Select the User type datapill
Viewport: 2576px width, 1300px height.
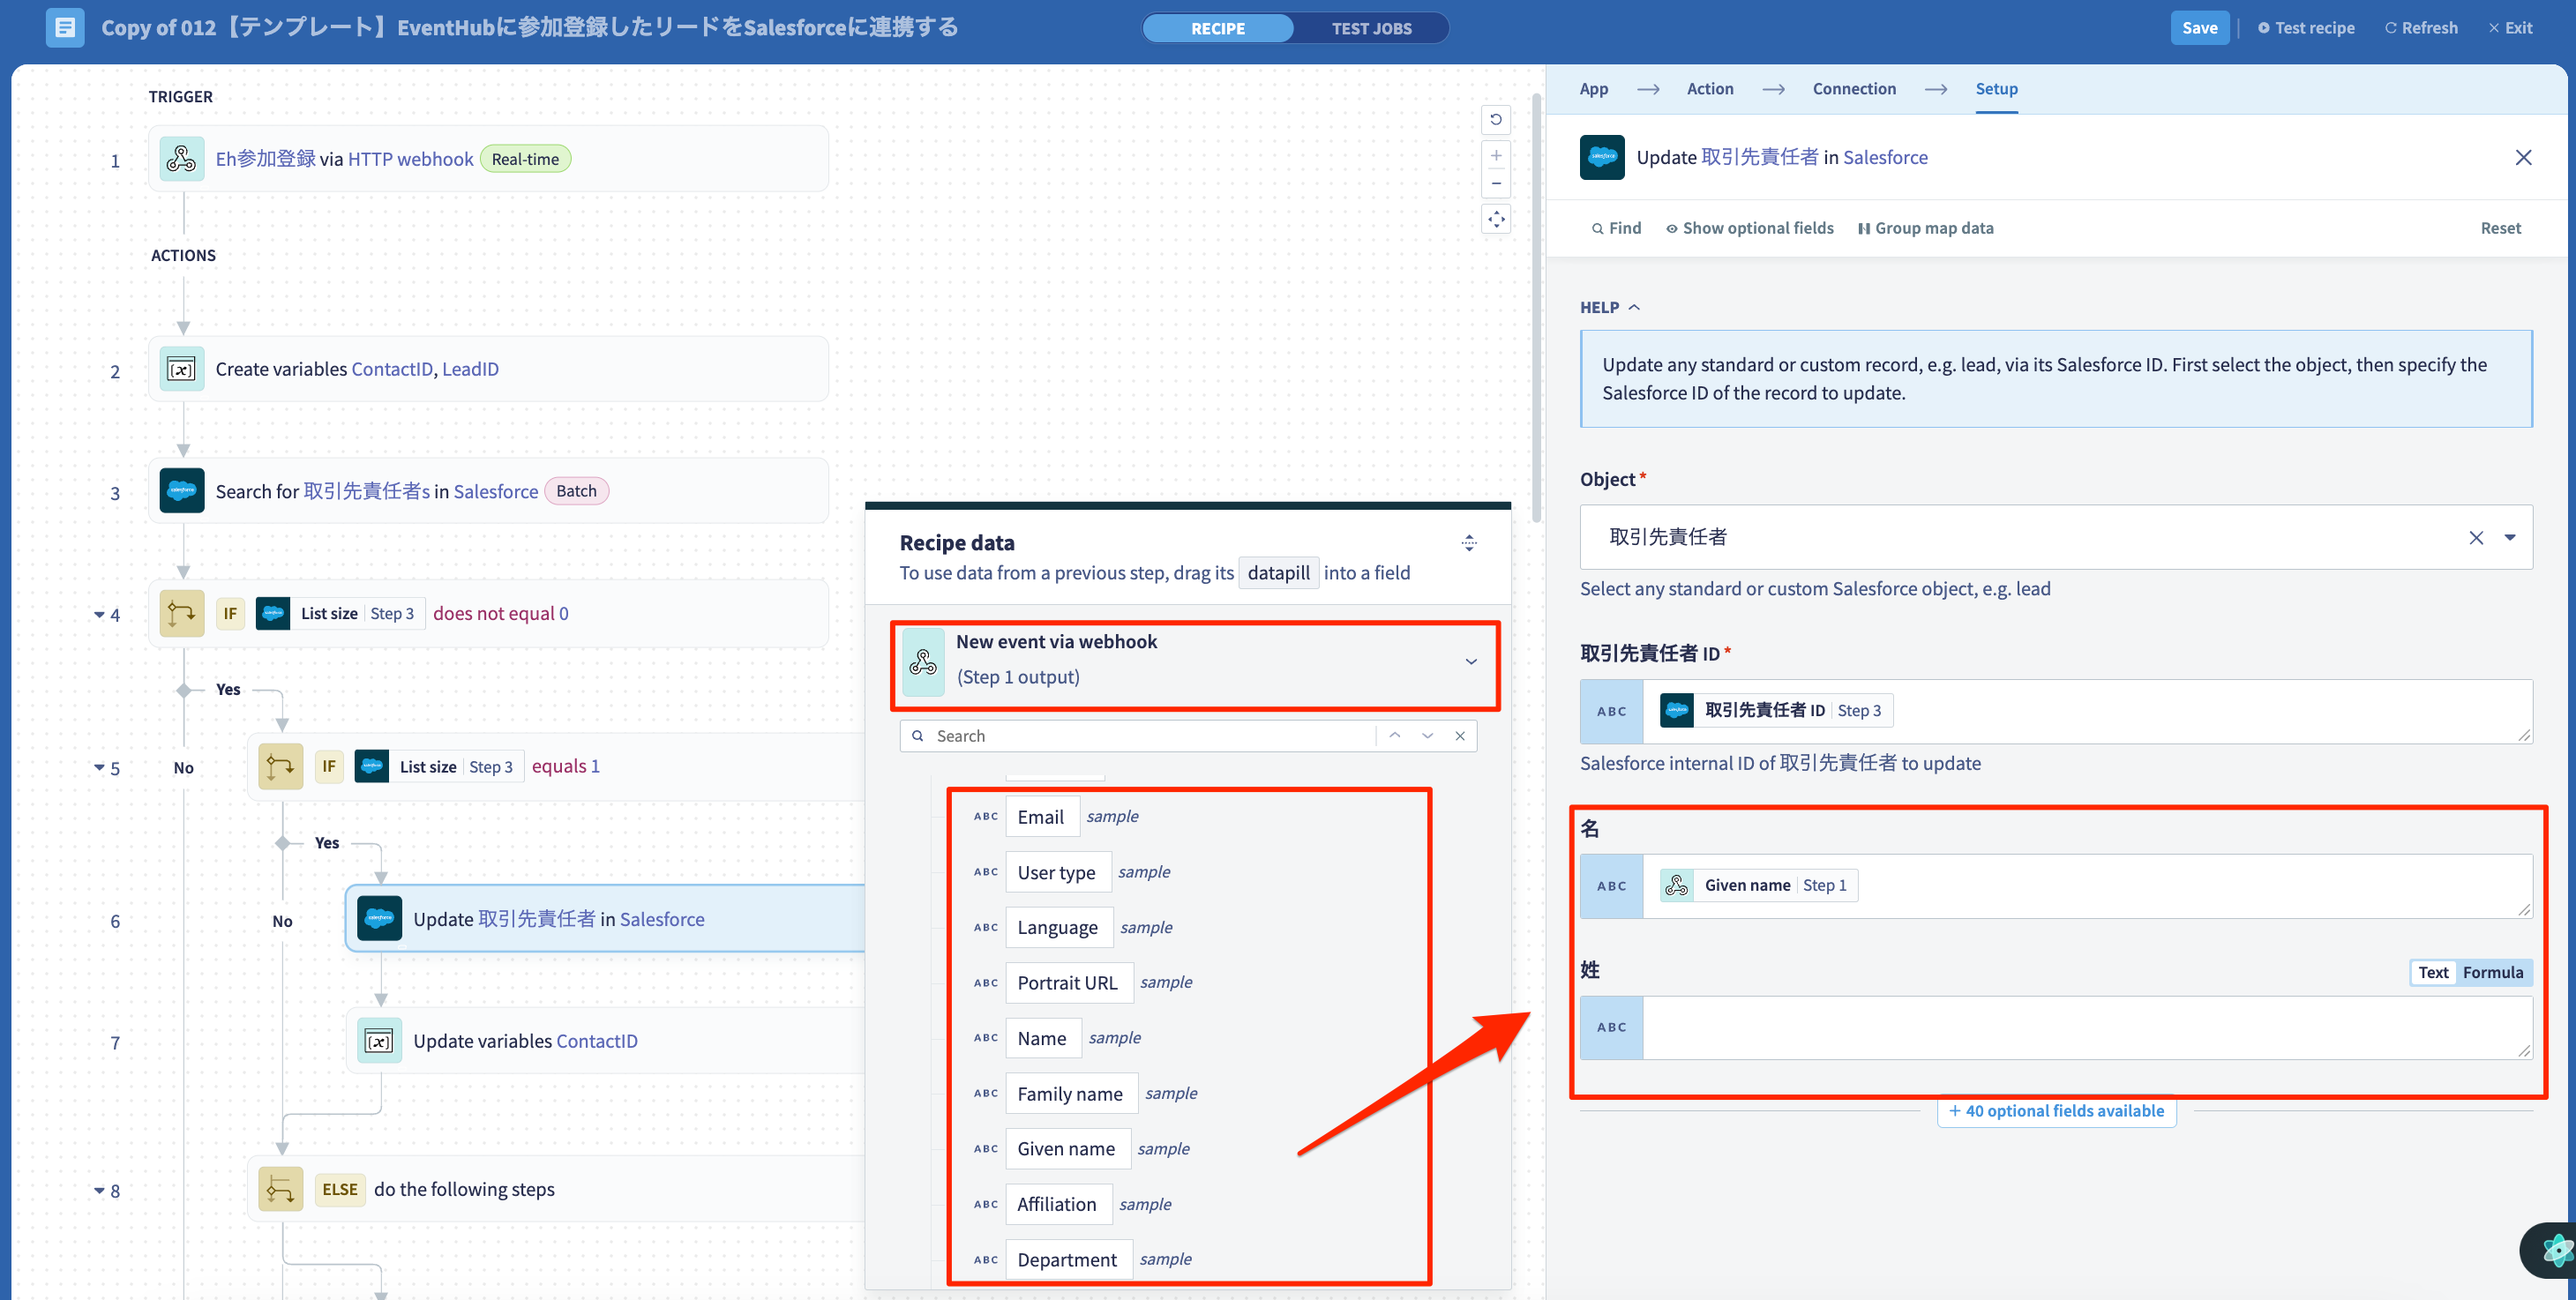click(1057, 872)
